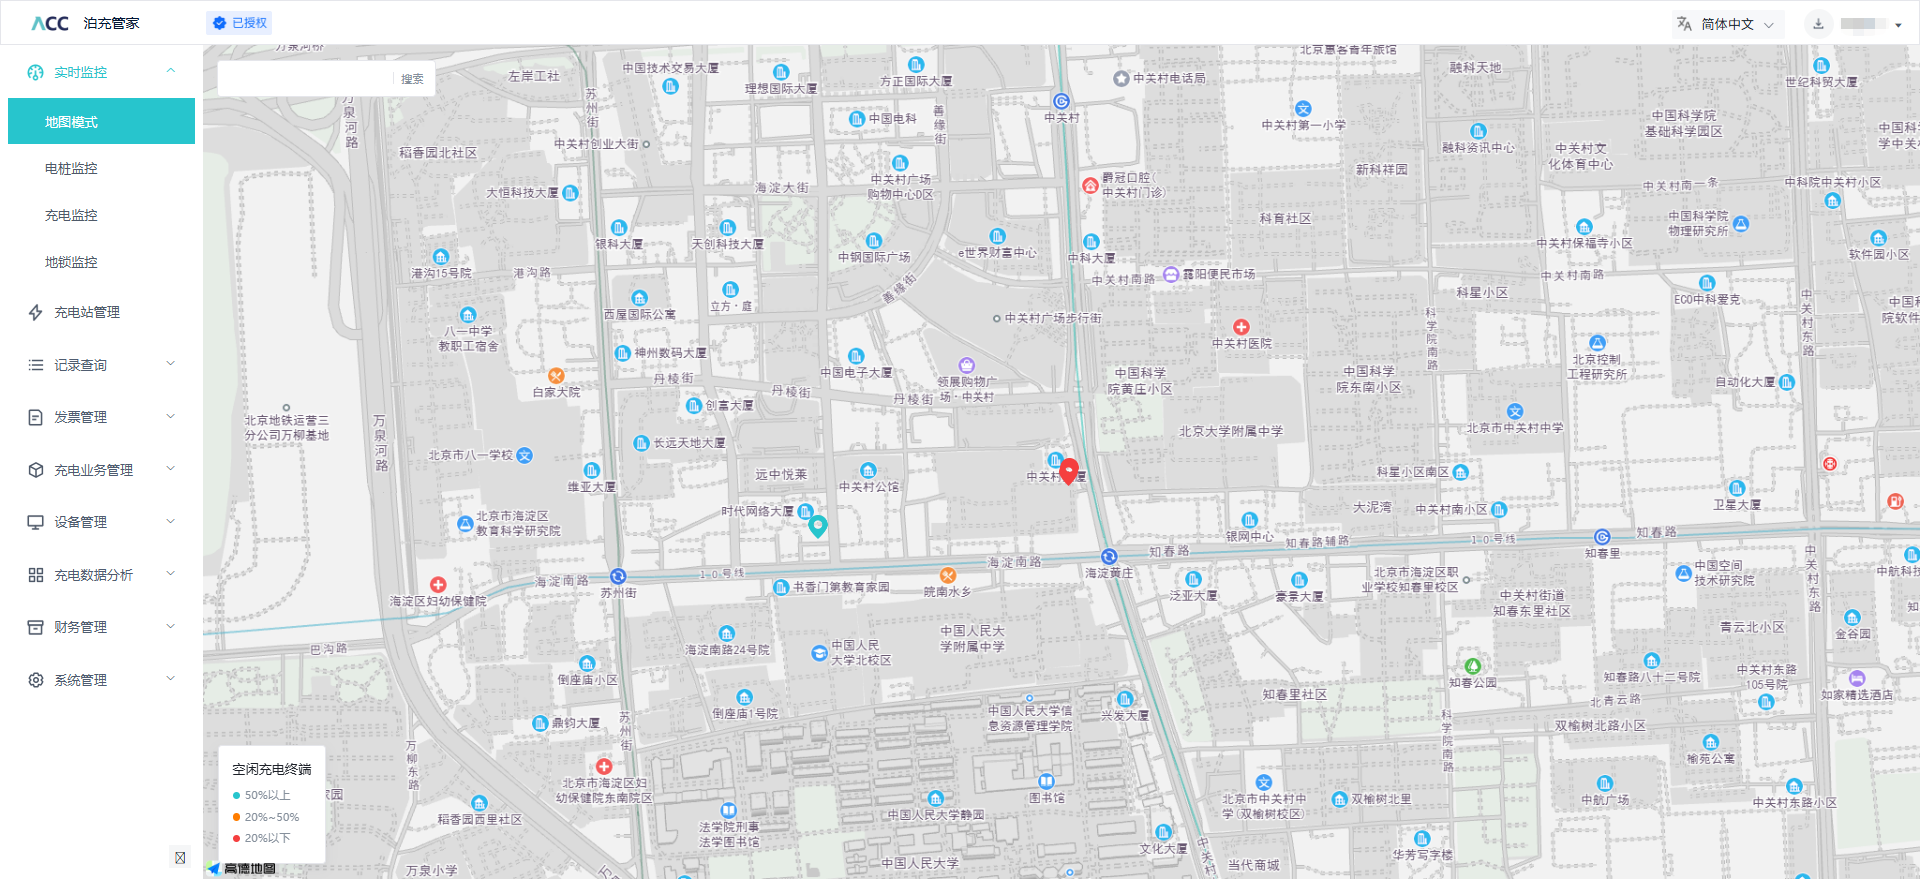Screen dimensions: 1920x879
Task: Click the monitor icon beside 设备管理
Action: pos(36,522)
